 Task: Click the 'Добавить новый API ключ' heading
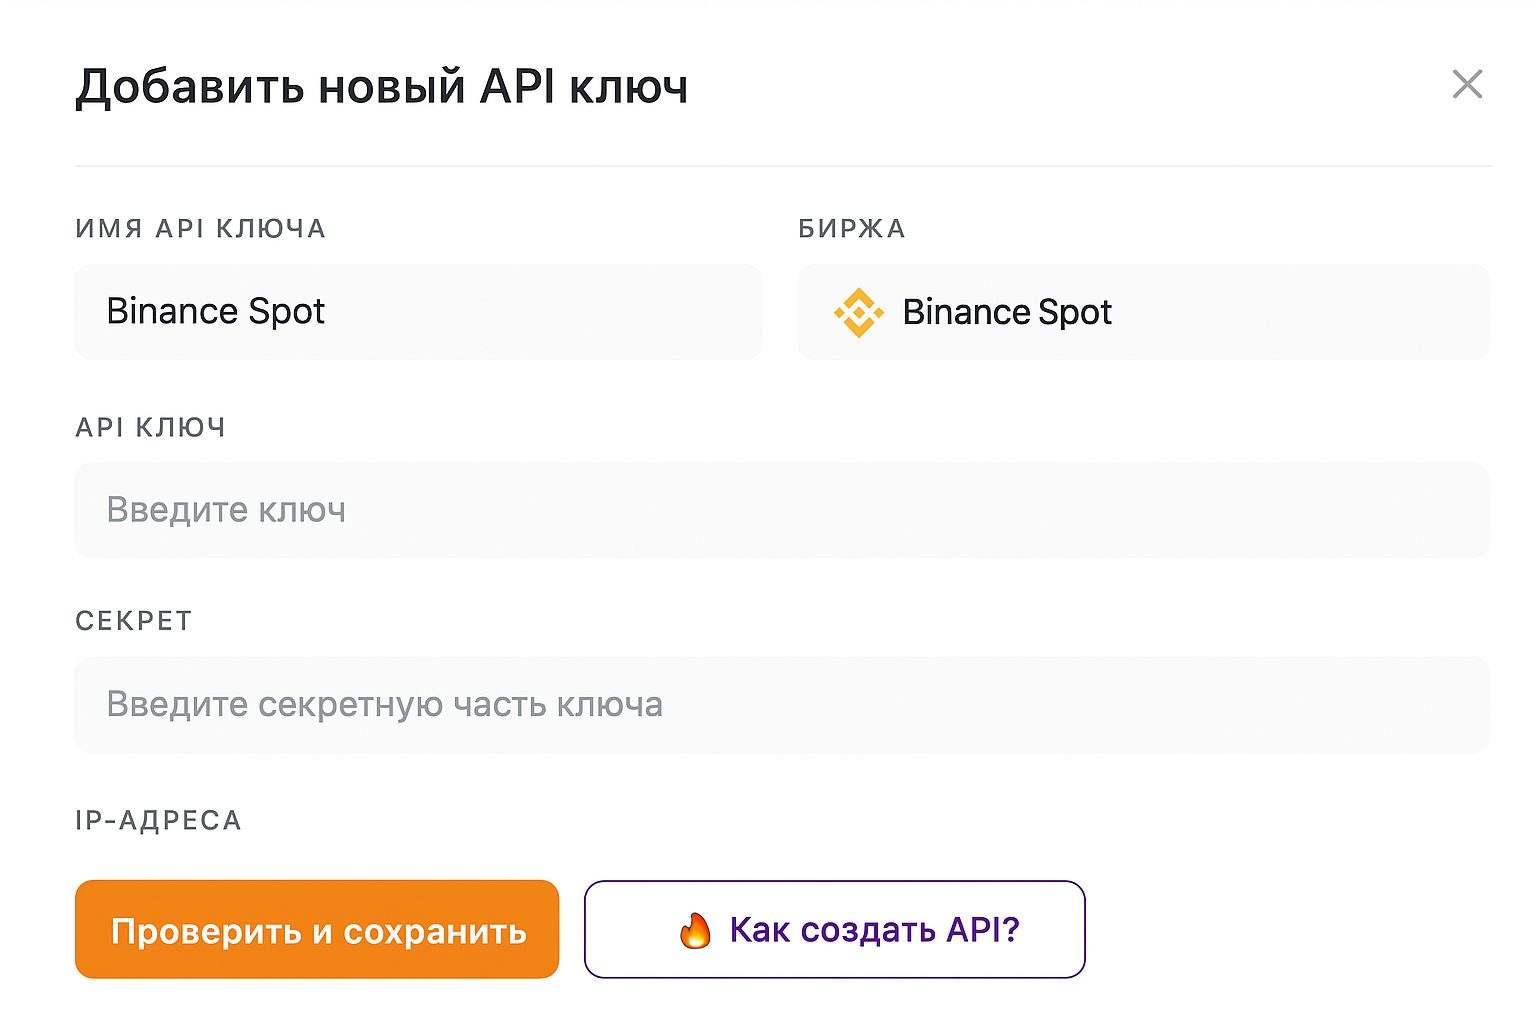[x=382, y=86]
